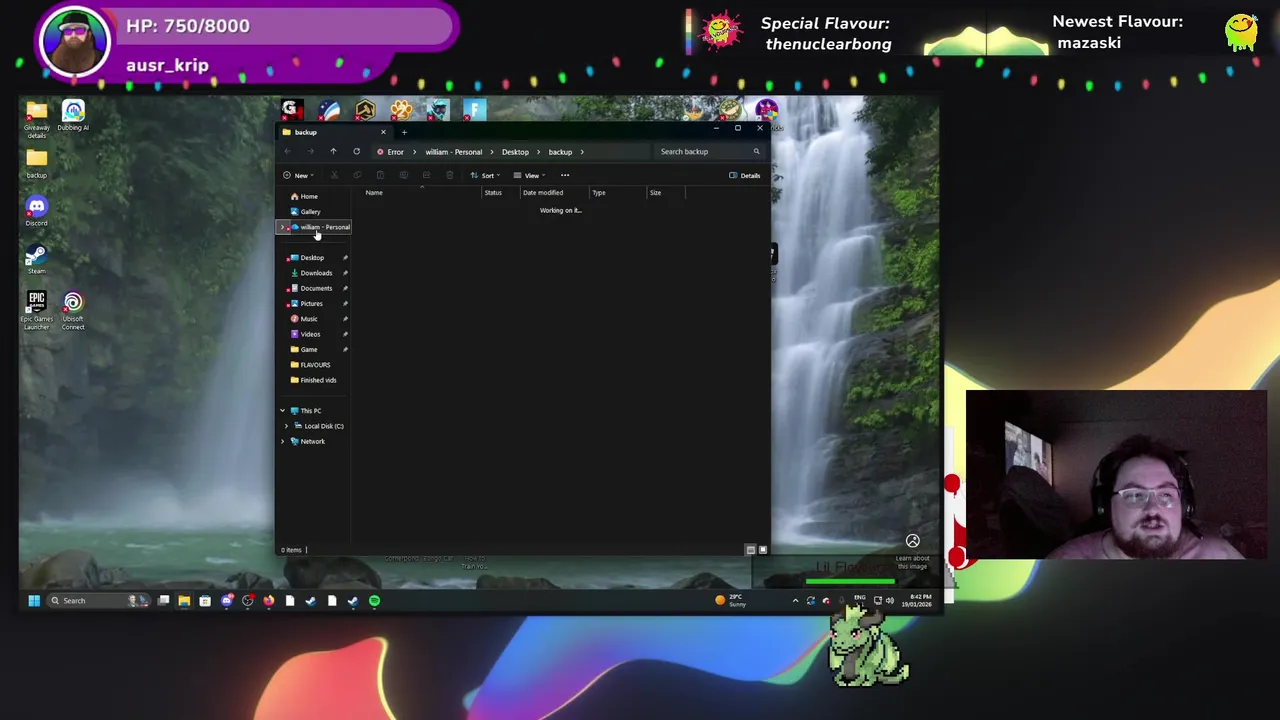Expand the Local Disk (C:) node
This screenshot has height=720, width=1280.
tap(286, 426)
